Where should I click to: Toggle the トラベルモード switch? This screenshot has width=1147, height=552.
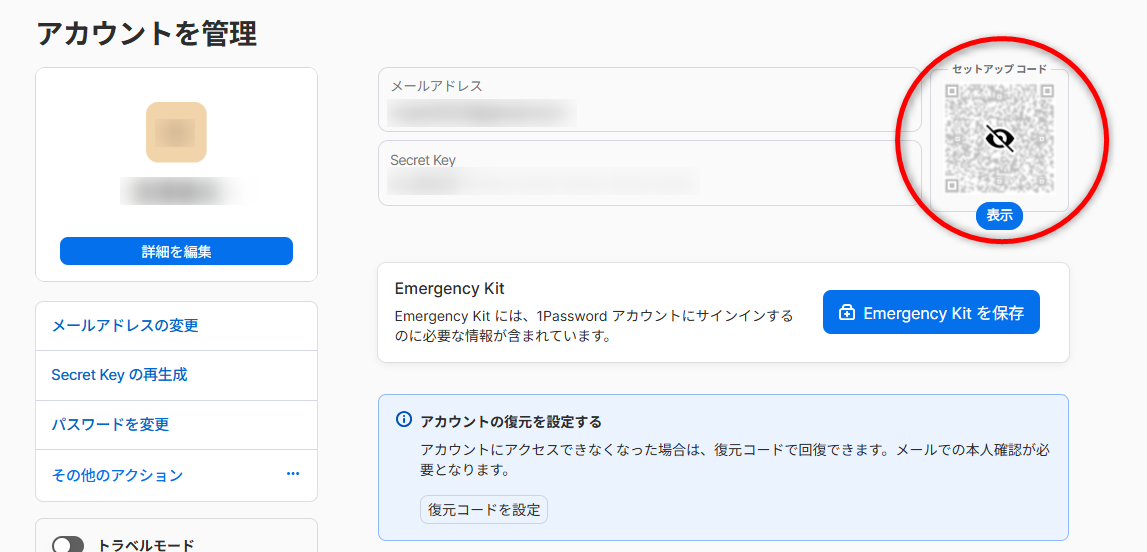click(x=68, y=545)
